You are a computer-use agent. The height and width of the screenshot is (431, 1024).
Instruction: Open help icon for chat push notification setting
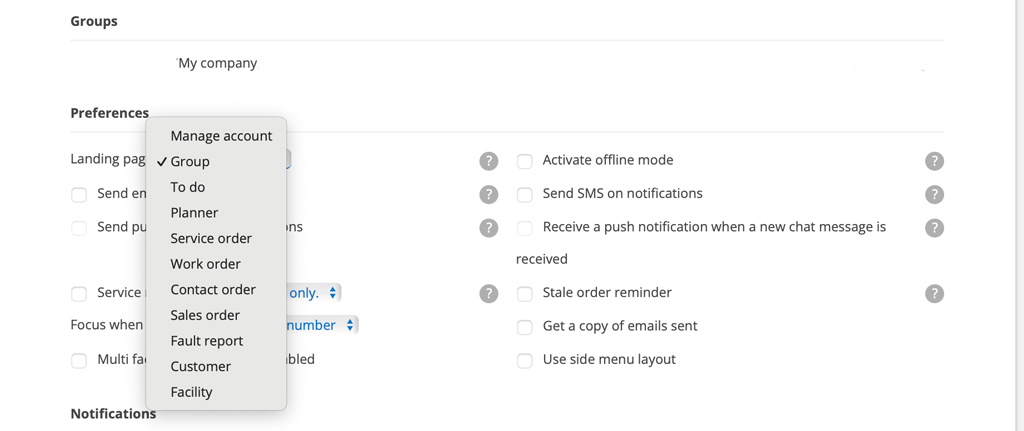tap(934, 228)
